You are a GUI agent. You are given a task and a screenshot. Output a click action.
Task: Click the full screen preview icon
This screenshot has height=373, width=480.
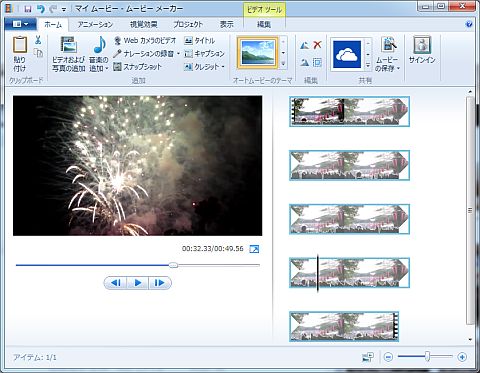254,249
